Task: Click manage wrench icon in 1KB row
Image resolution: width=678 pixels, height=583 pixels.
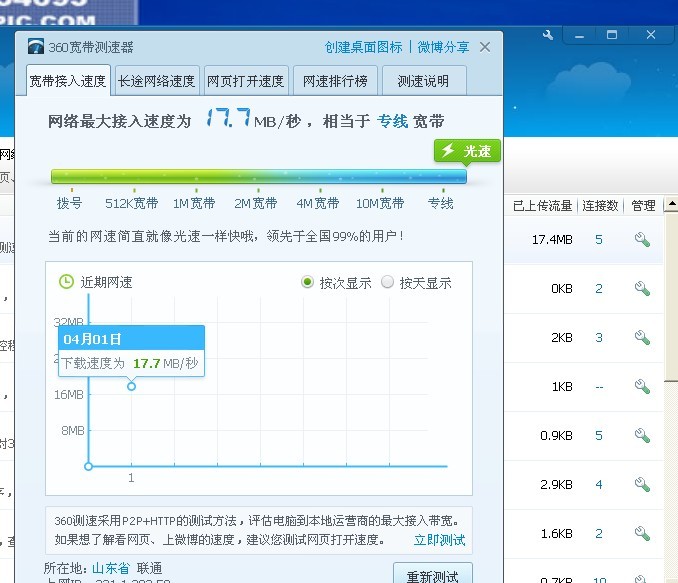Action: 642,386
